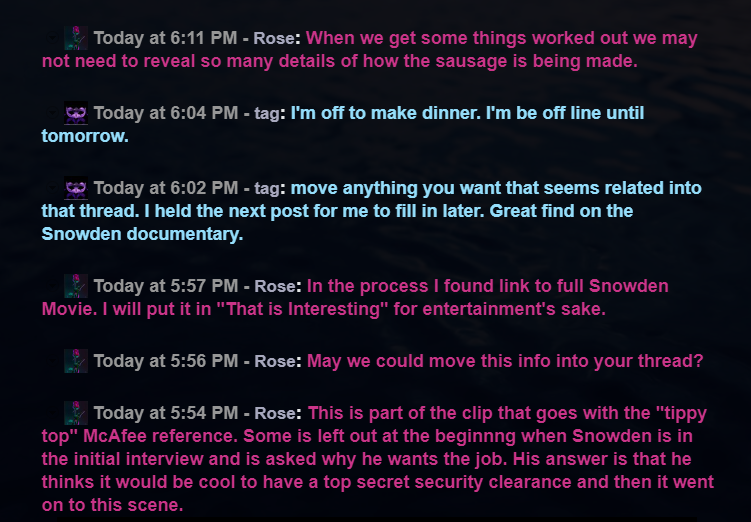This screenshot has width=751, height=522.
Task: Click the "Today at 6:02 PM" timestamp
Action: click(165, 188)
